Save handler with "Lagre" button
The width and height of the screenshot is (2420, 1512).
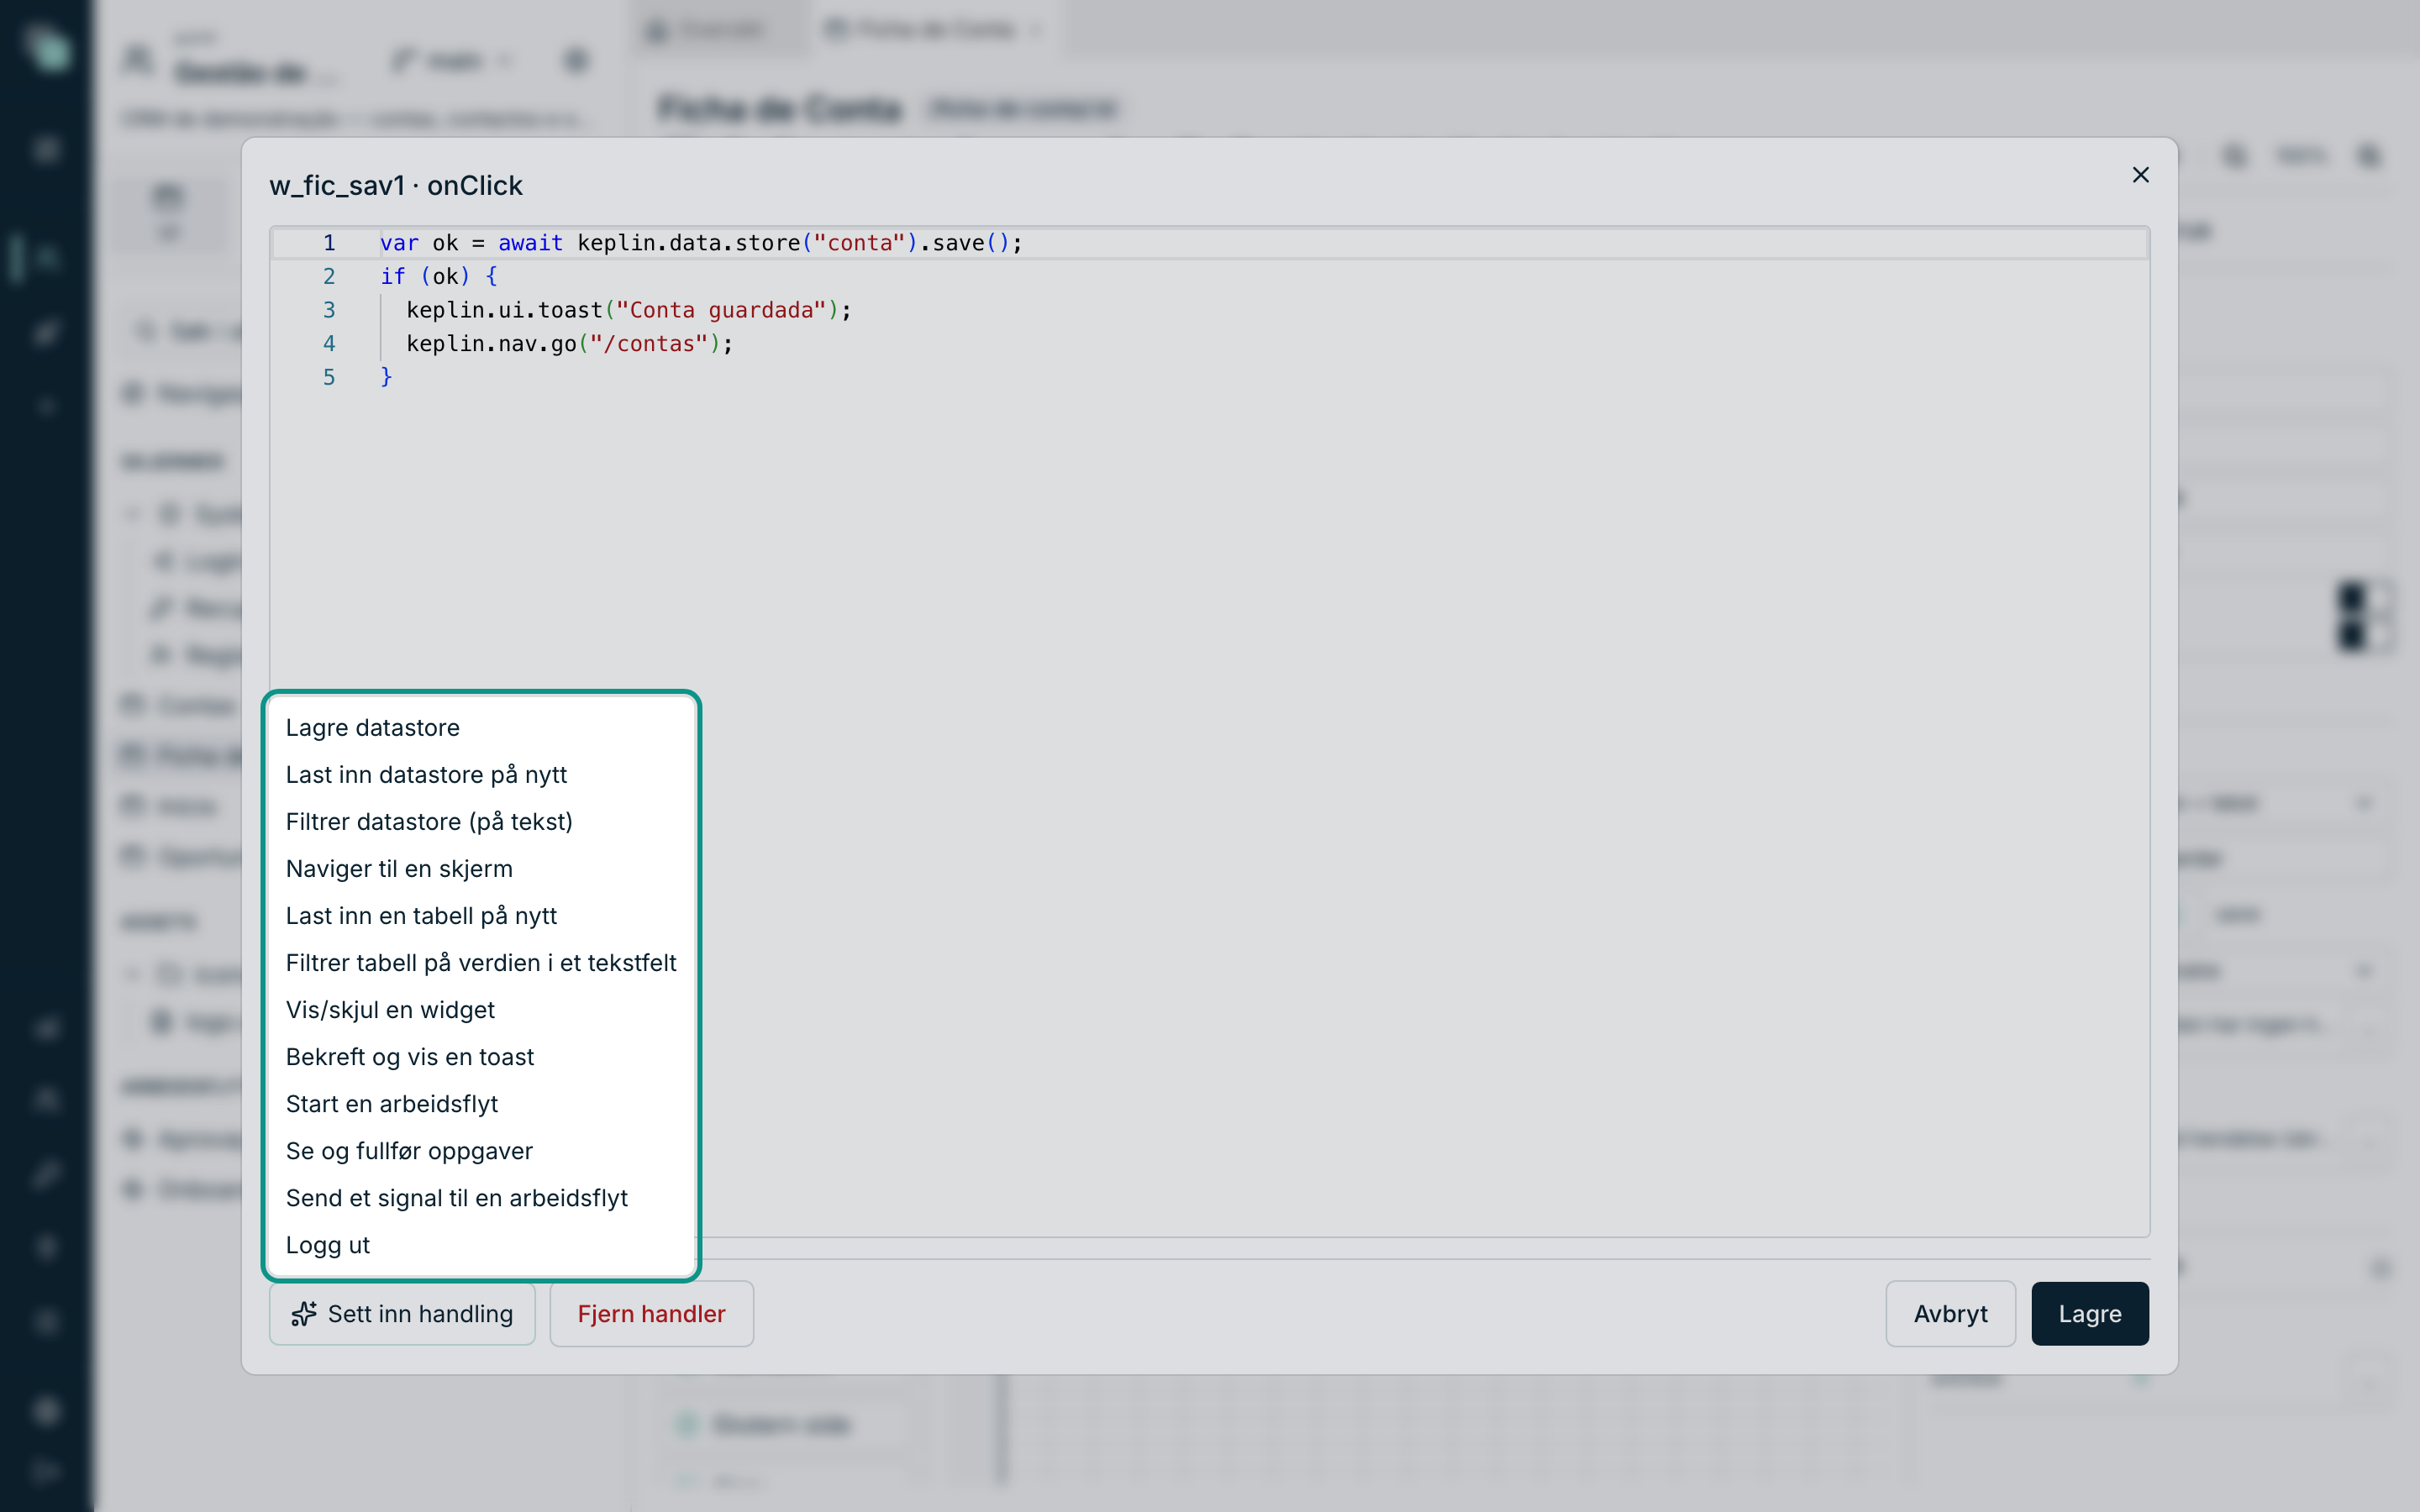[2089, 1313]
